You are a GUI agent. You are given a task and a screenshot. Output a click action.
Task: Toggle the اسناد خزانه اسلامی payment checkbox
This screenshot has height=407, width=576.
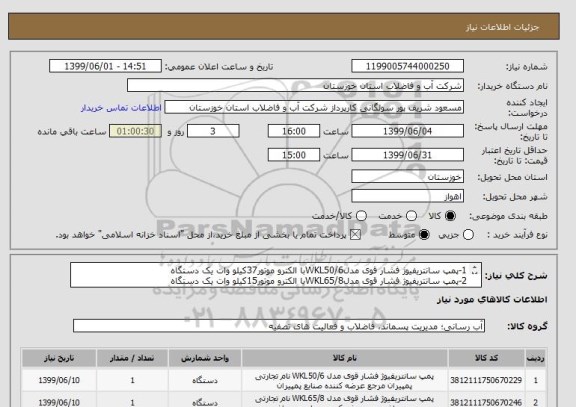click(355, 235)
